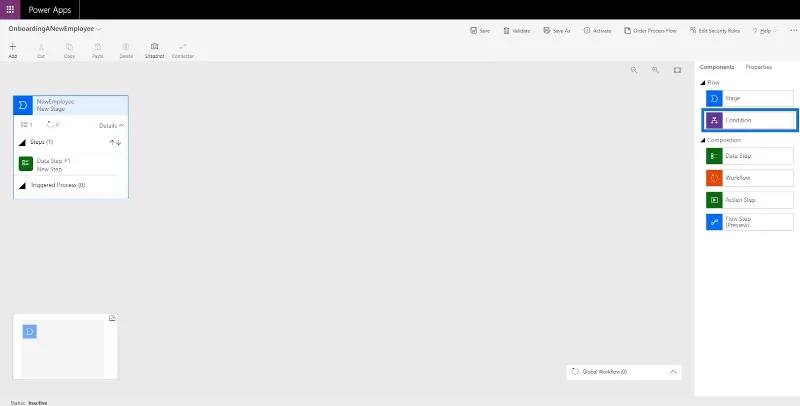The height and width of the screenshot is (406, 800).
Task: Click the Cut scissors icon
Action: 41,46
